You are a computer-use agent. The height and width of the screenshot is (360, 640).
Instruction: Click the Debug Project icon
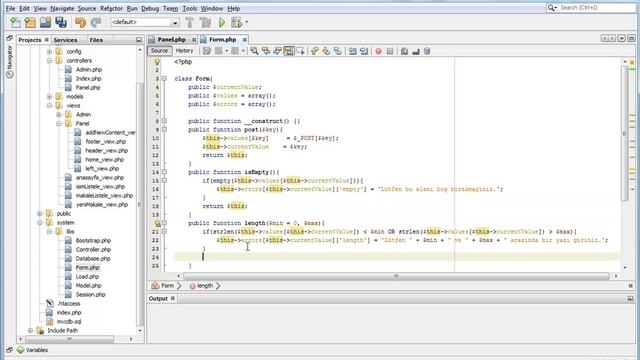[236, 22]
